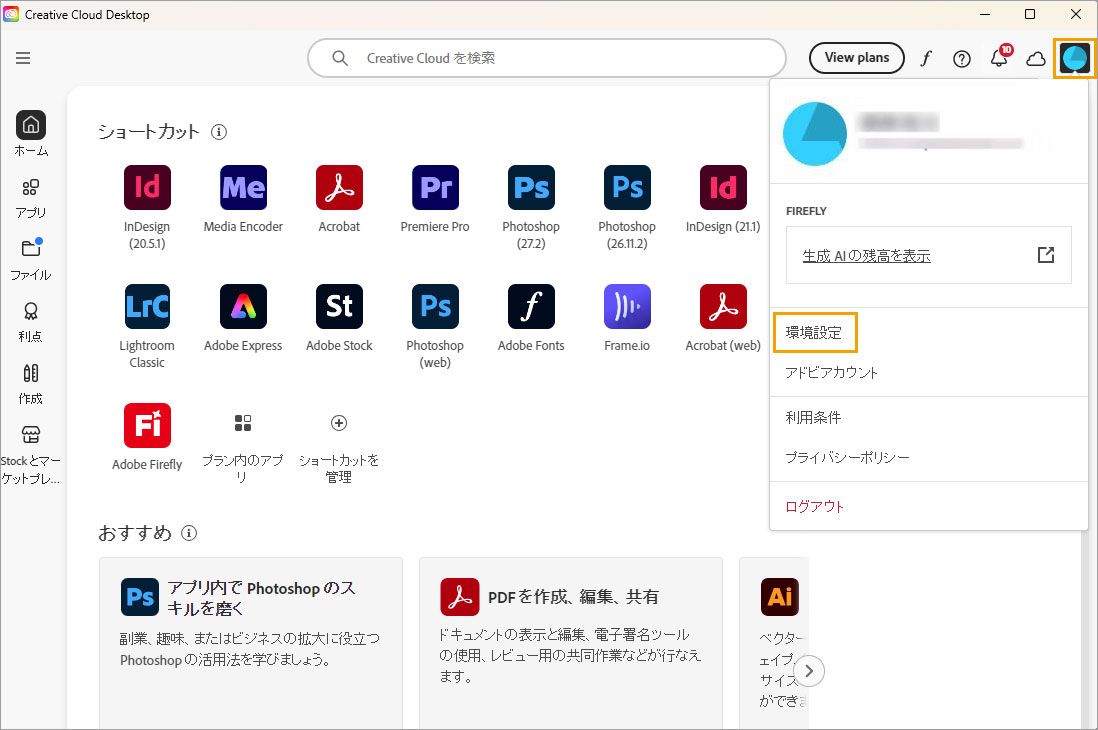This screenshot has width=1098, height=730.
Task: Check cloud storage status icon
Action: point(1036,58)
